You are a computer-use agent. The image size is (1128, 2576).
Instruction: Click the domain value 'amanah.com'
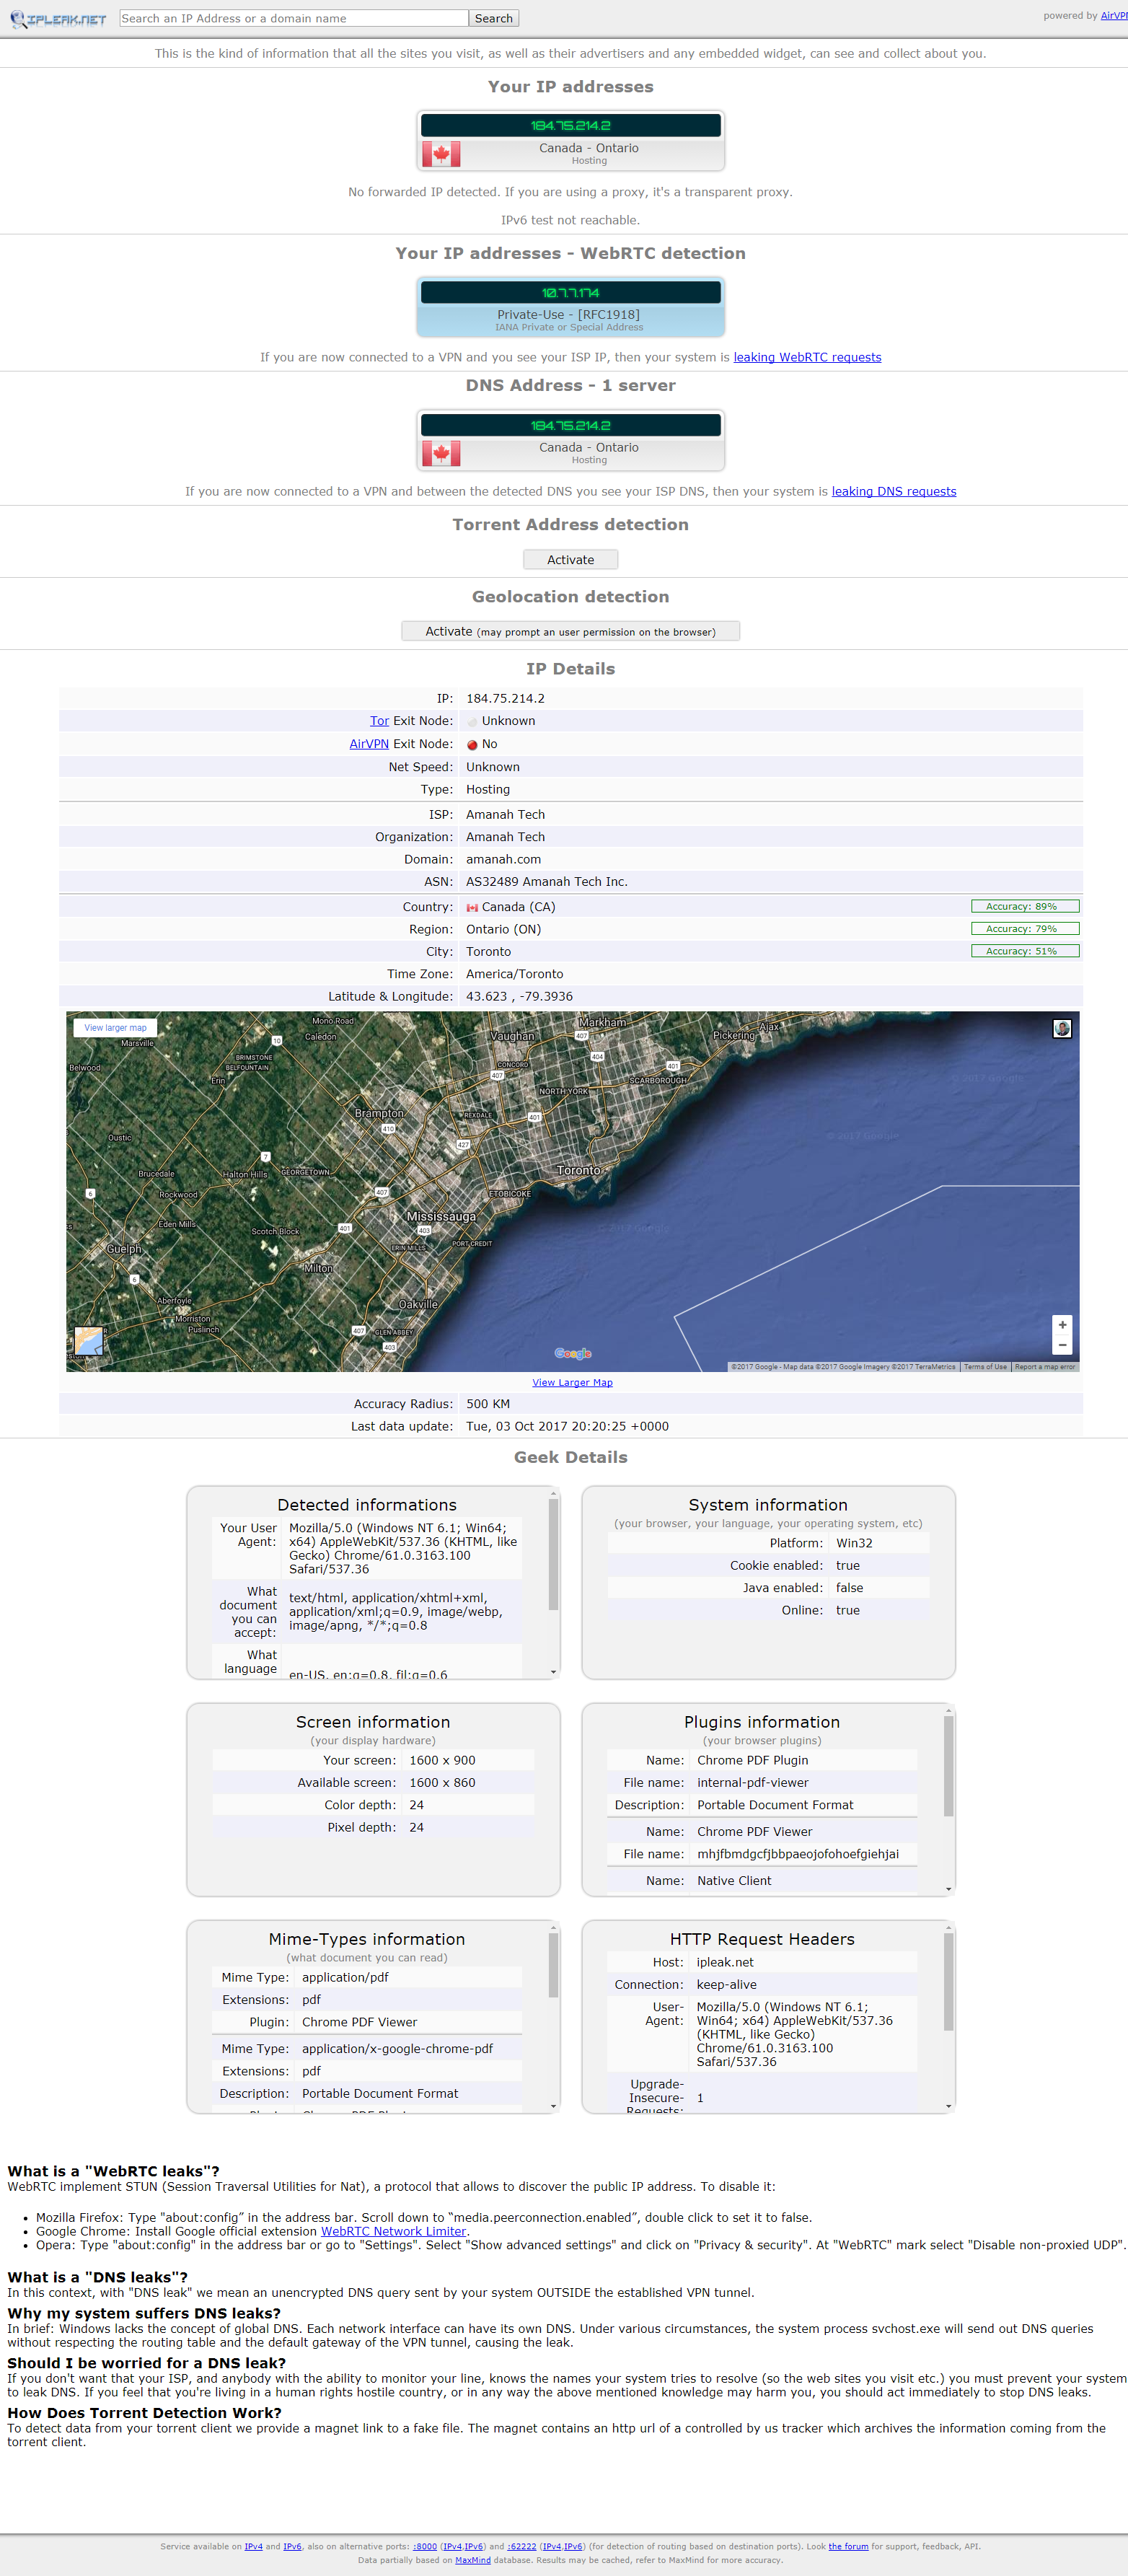pyautogui.click(x=503, y=859)
